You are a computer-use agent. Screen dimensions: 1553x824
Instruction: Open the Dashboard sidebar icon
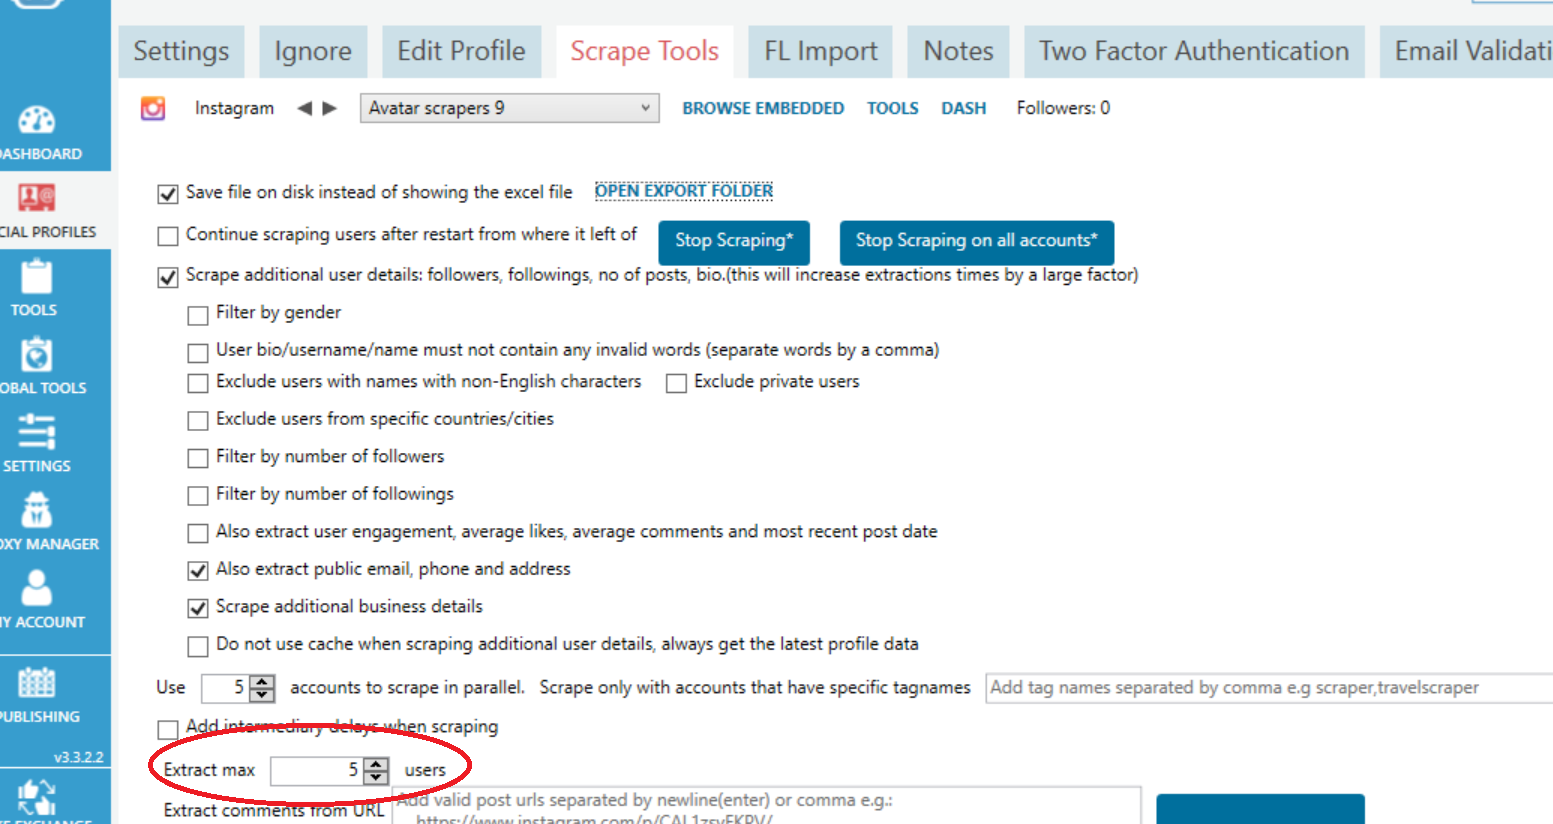point(37,121)
